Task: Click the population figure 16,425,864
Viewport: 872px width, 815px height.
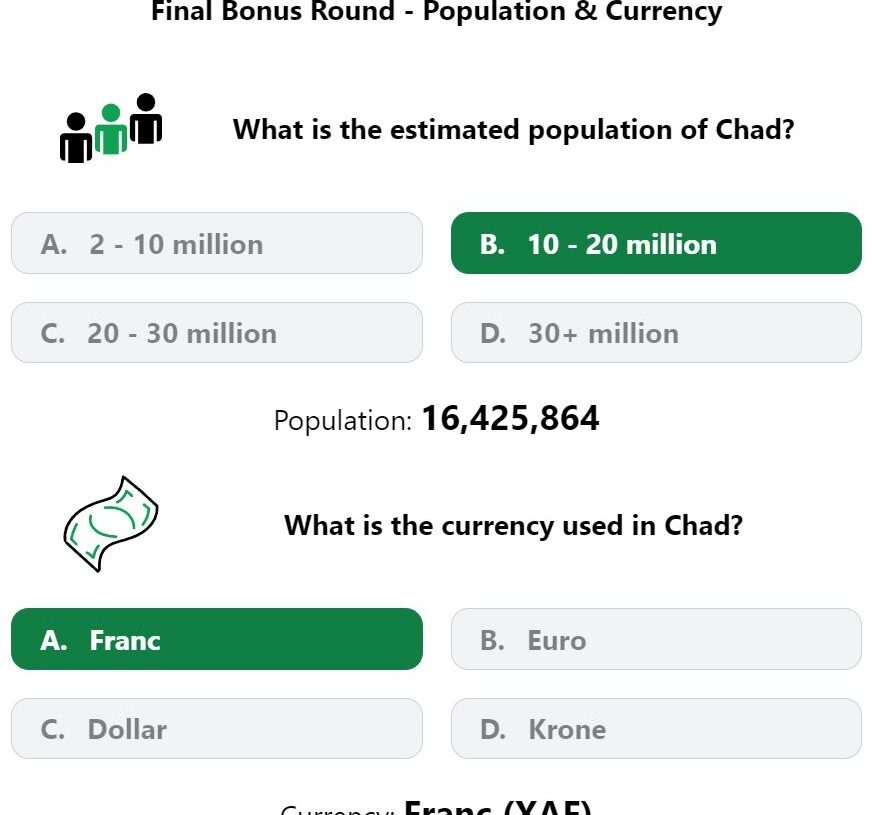Action: click(511, 418)
